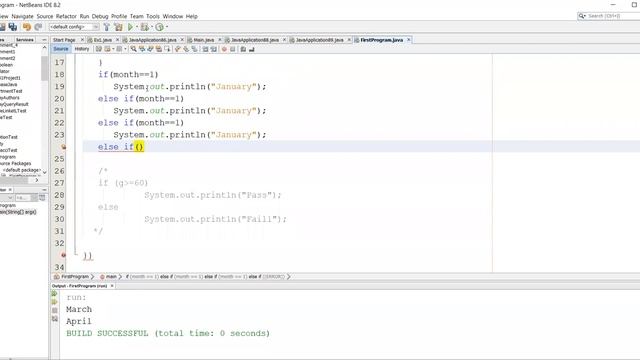Click the Build Project hammer icon

point(107,27)
